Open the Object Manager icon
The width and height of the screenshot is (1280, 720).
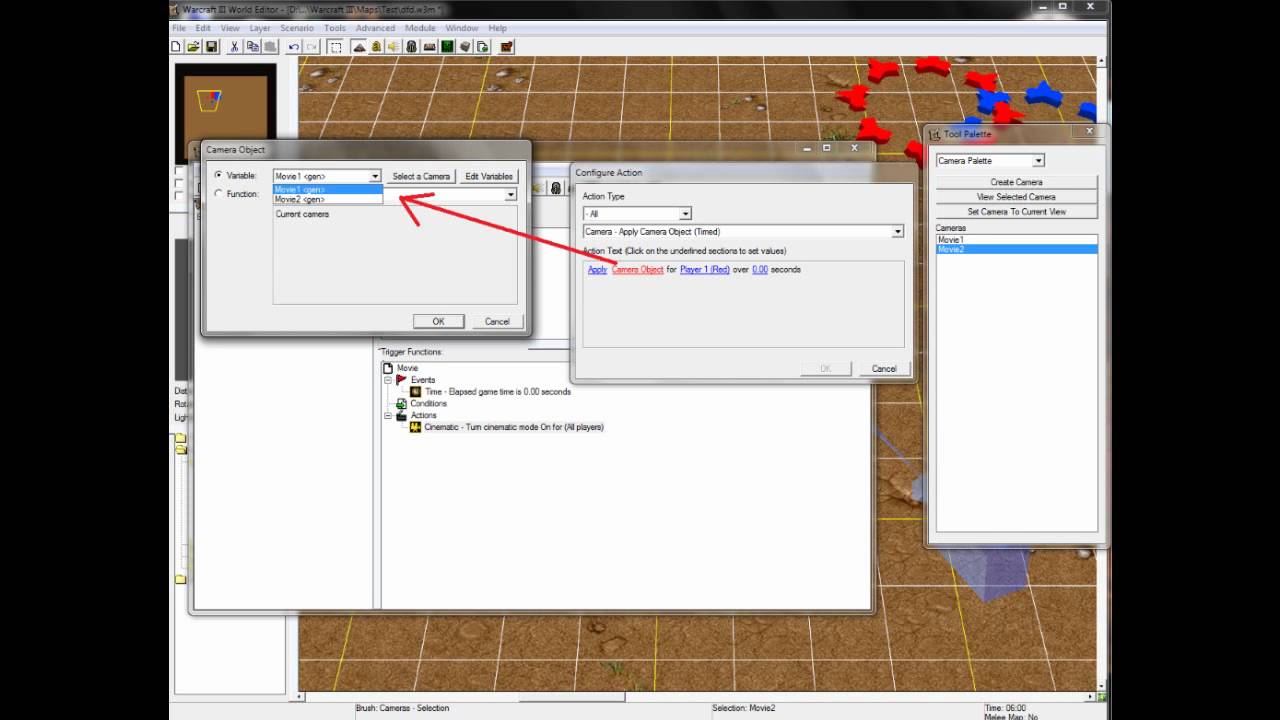click(464, 46)
